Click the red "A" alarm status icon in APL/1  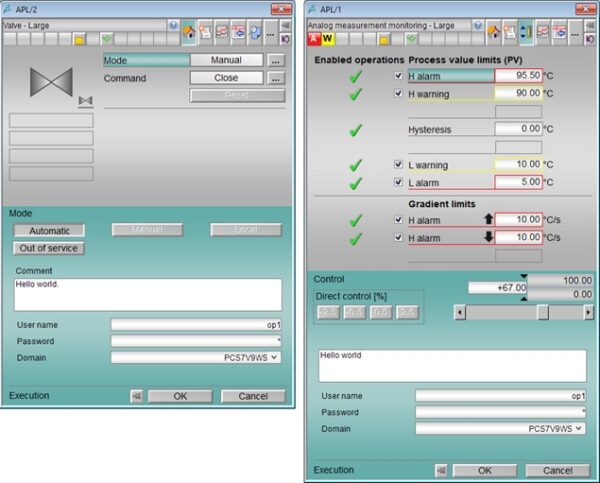pos(314,39)
